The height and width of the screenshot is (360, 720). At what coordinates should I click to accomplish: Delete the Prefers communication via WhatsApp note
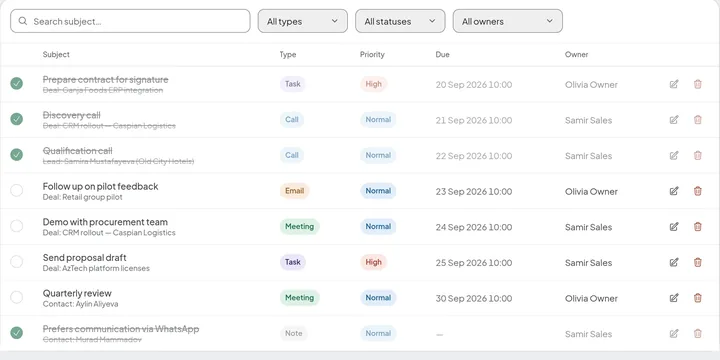coord(698,333)
